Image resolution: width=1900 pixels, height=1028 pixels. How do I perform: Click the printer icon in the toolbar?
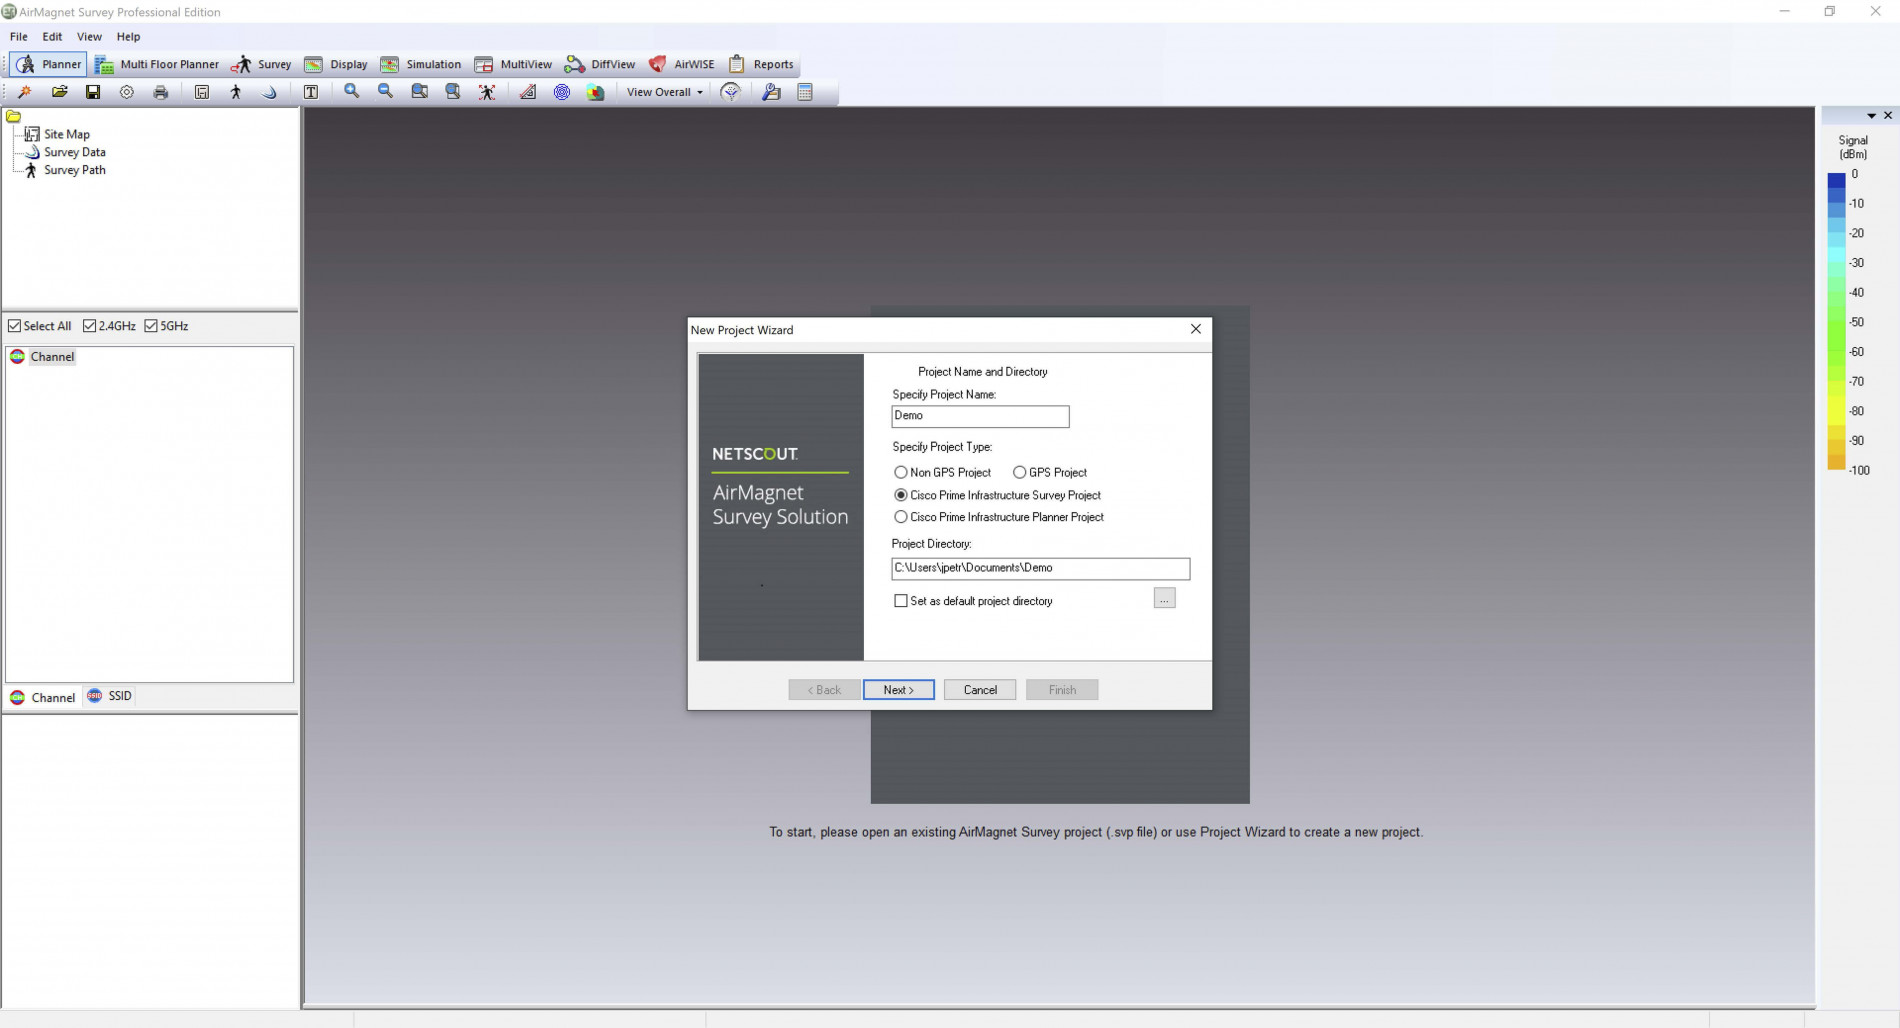[160, 92]
